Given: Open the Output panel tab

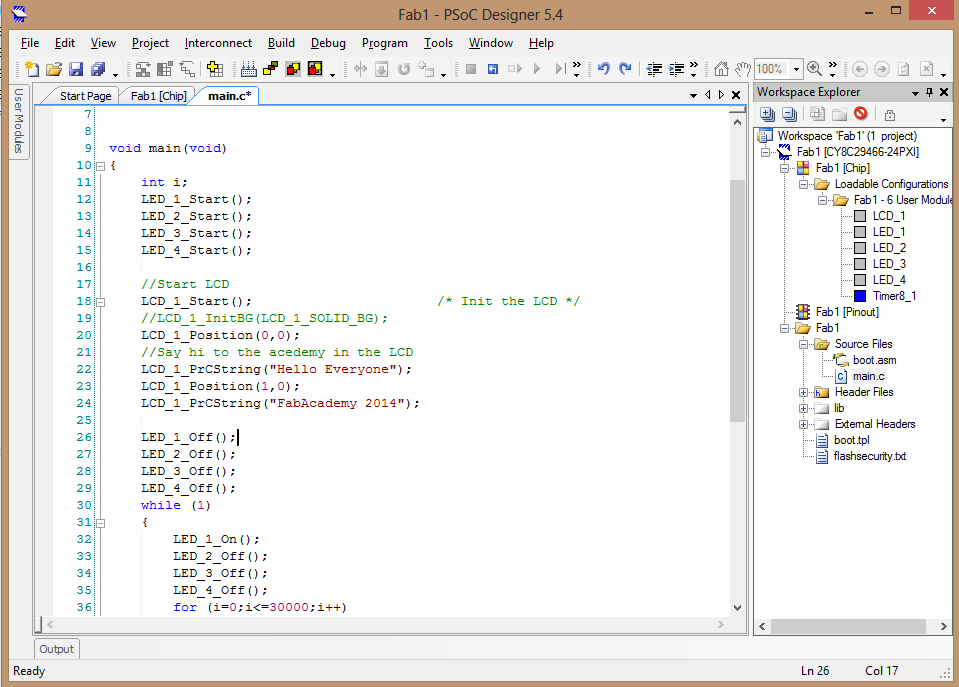Looking at the screenshot, I should click(56, 649).
